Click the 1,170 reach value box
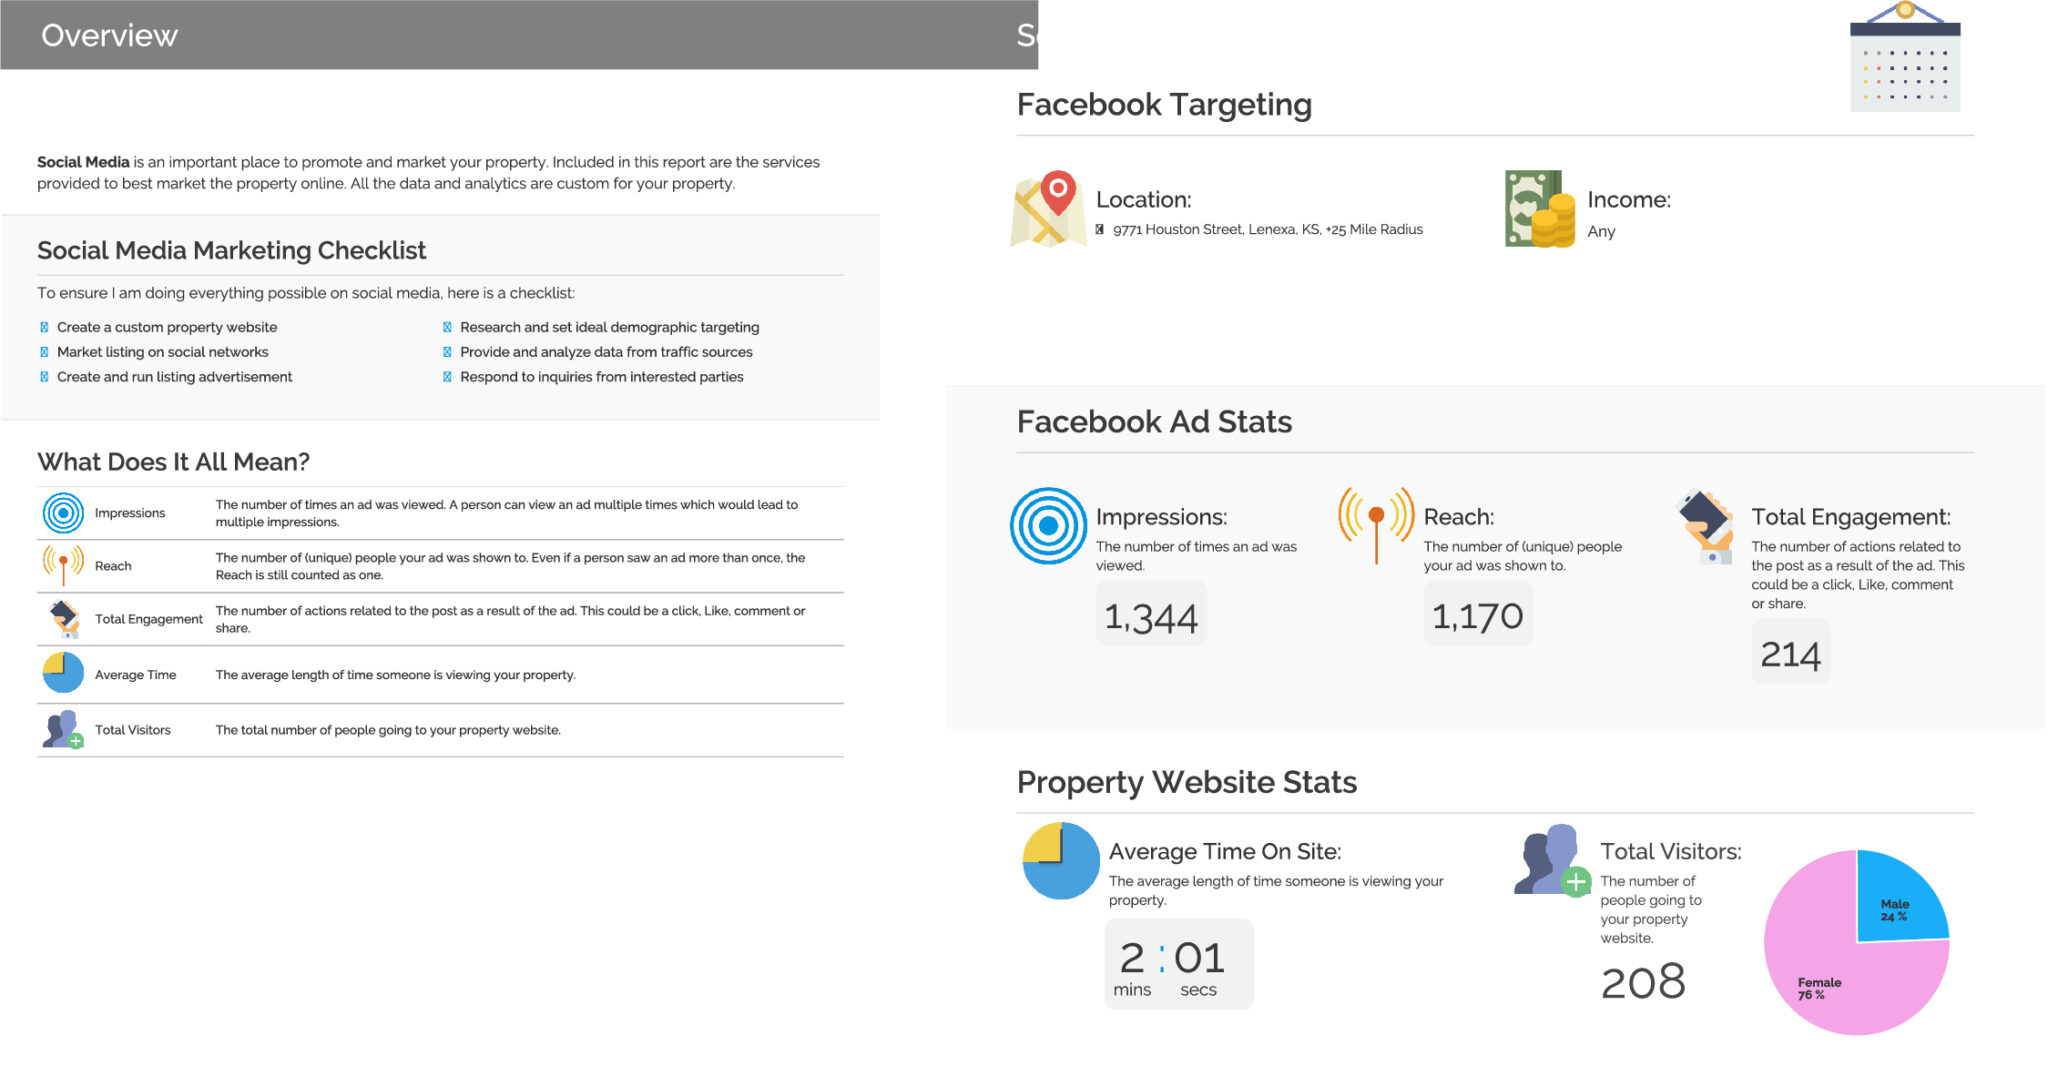The image size is (2048, 1066). click(x=1477, y=616)
